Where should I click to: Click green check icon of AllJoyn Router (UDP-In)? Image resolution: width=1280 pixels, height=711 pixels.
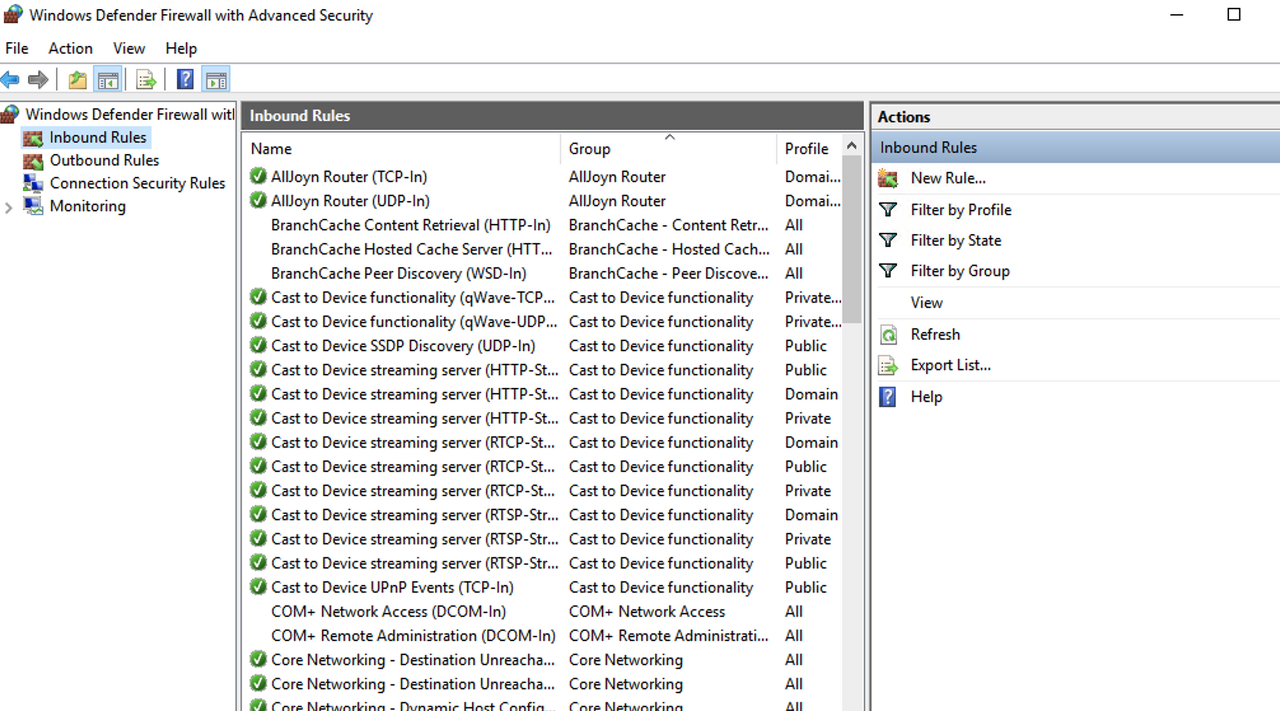[x=258, y=201]
